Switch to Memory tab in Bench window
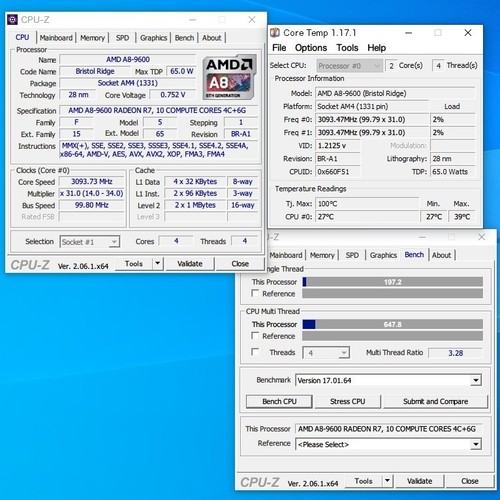500x500 pixels. [322, 255]
